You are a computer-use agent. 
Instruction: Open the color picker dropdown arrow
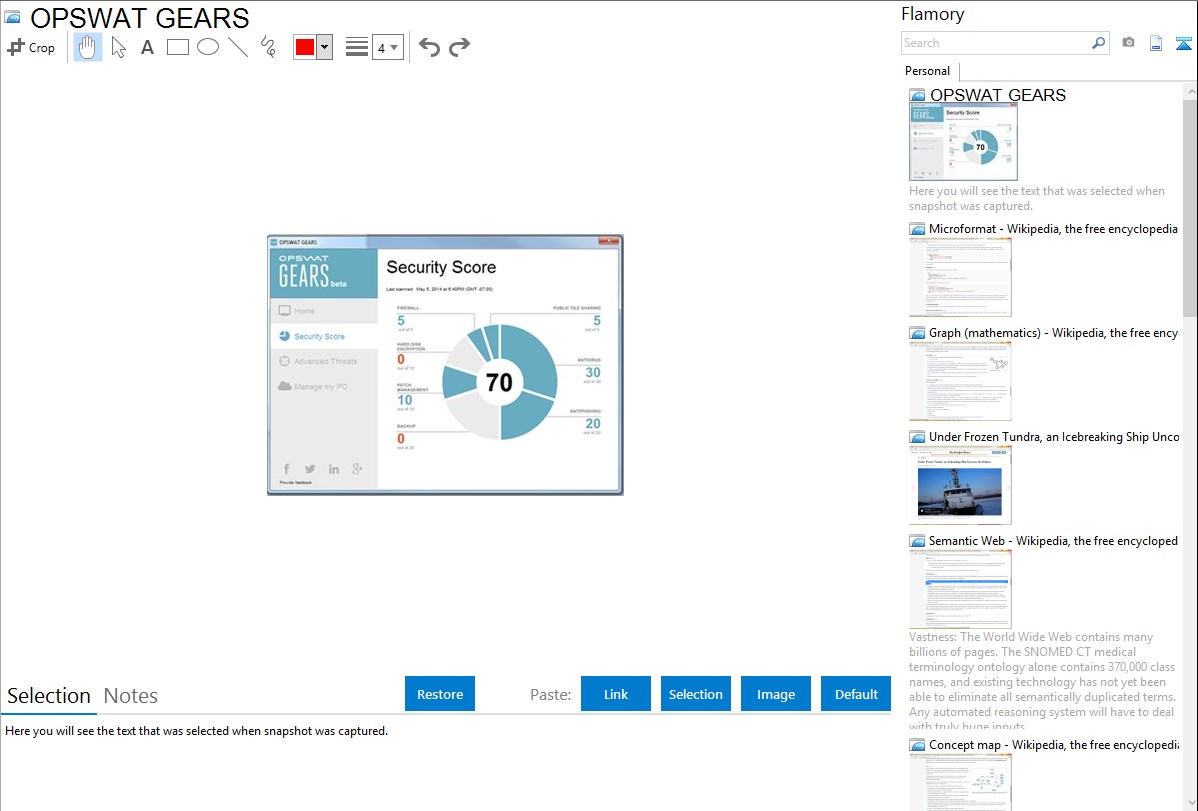324,47
